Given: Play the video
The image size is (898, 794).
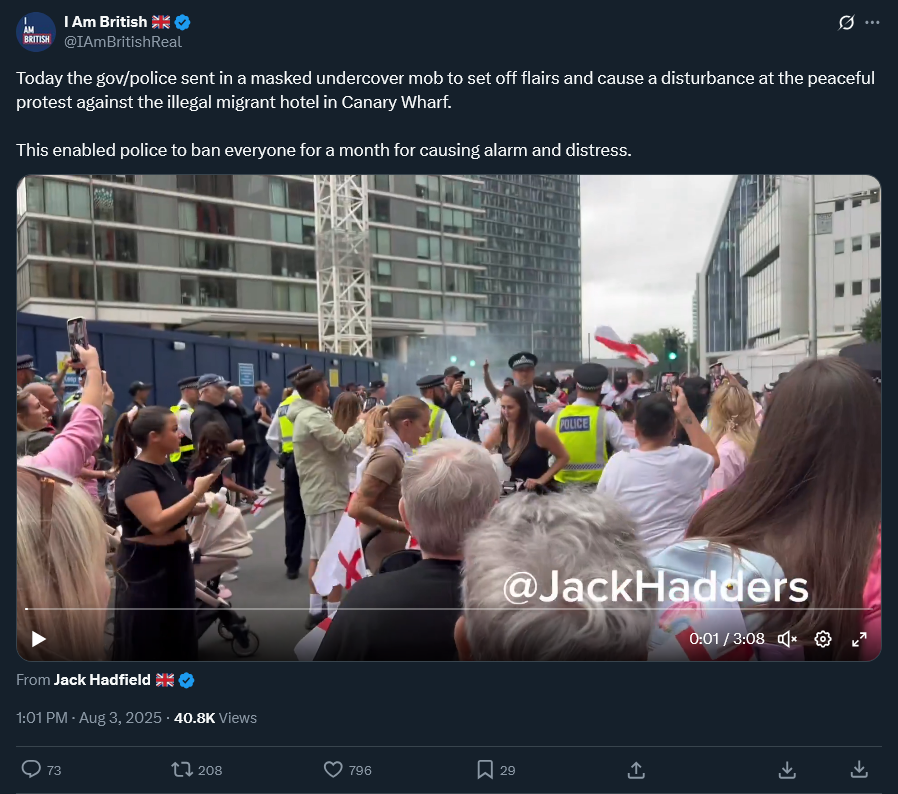Looking at the screenshot, I should pos(38,639).
